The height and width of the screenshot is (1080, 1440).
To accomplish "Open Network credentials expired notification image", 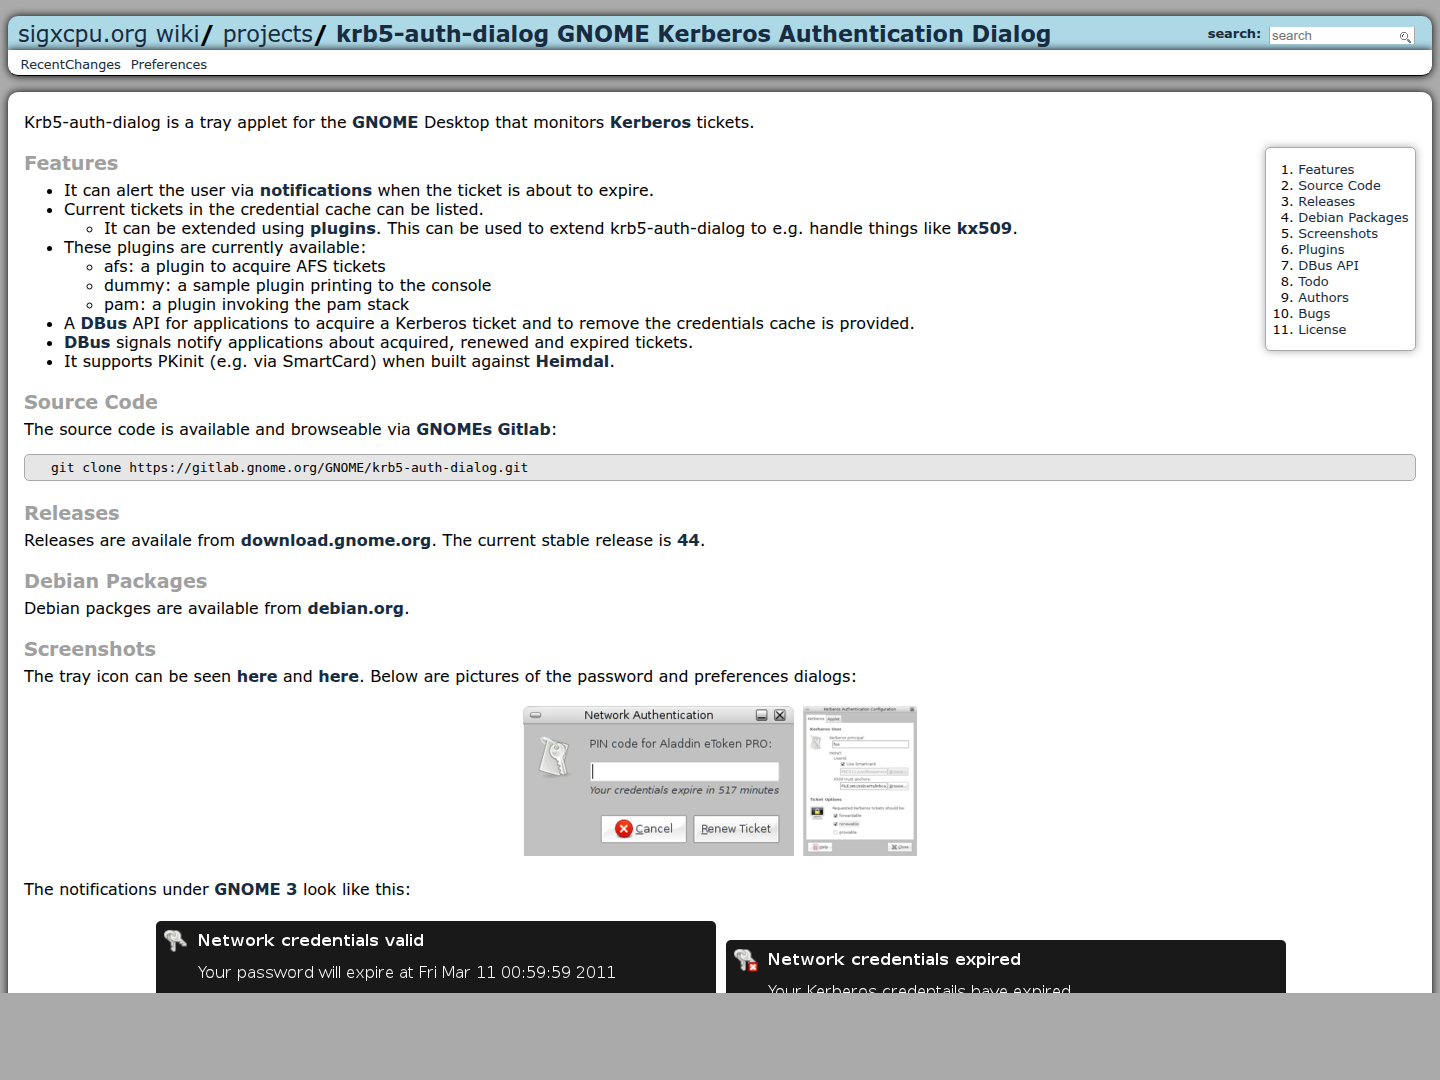I will (x=1006, y=967).
